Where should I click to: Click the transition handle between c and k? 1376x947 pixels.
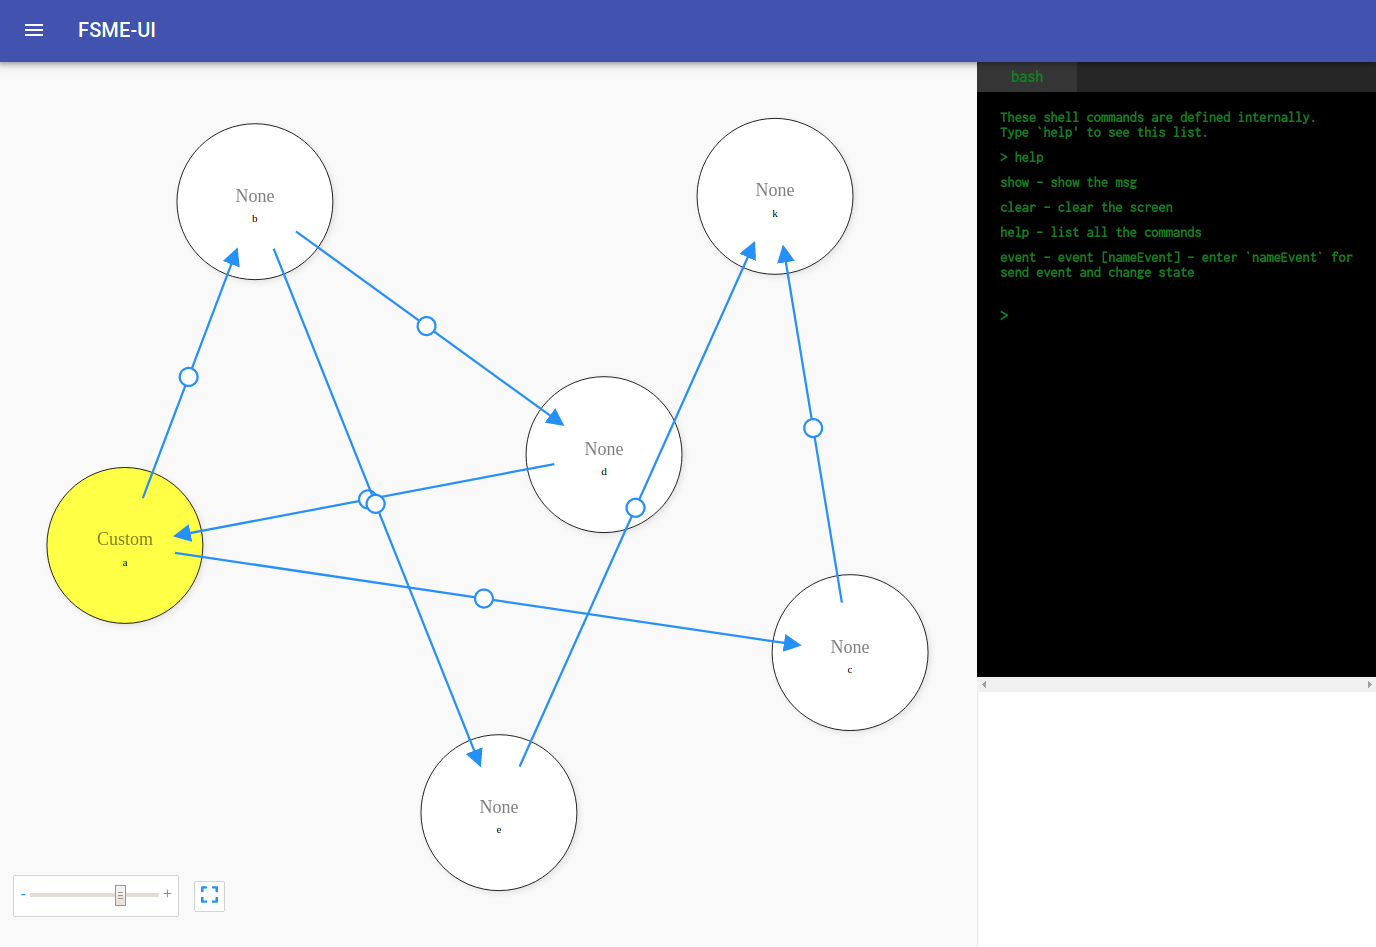tap(813, 428)
